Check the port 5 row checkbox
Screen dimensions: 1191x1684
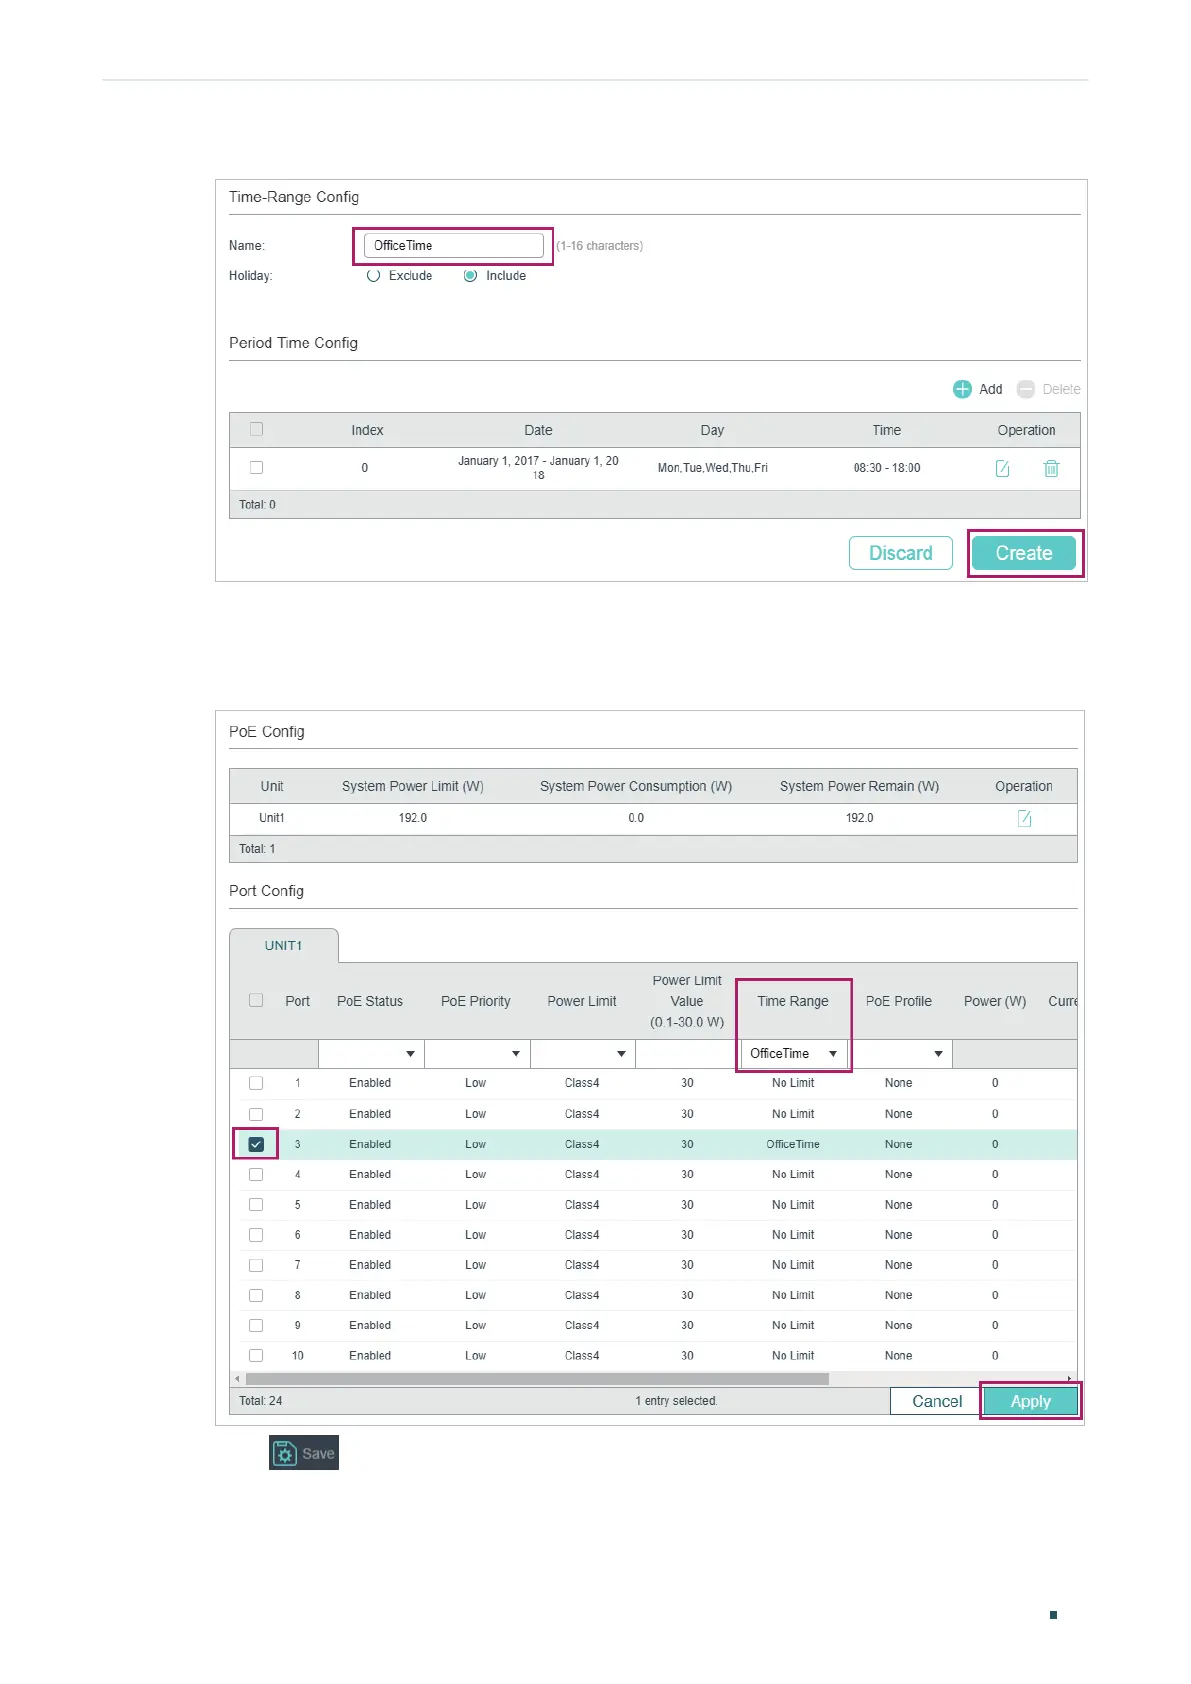[x=256, y=1205]
